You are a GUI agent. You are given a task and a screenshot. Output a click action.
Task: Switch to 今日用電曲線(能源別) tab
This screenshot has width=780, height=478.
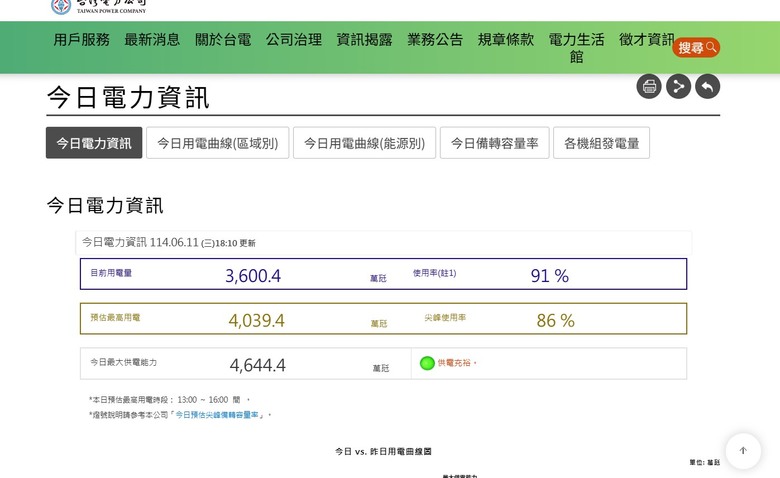click(x=364, y=143)
